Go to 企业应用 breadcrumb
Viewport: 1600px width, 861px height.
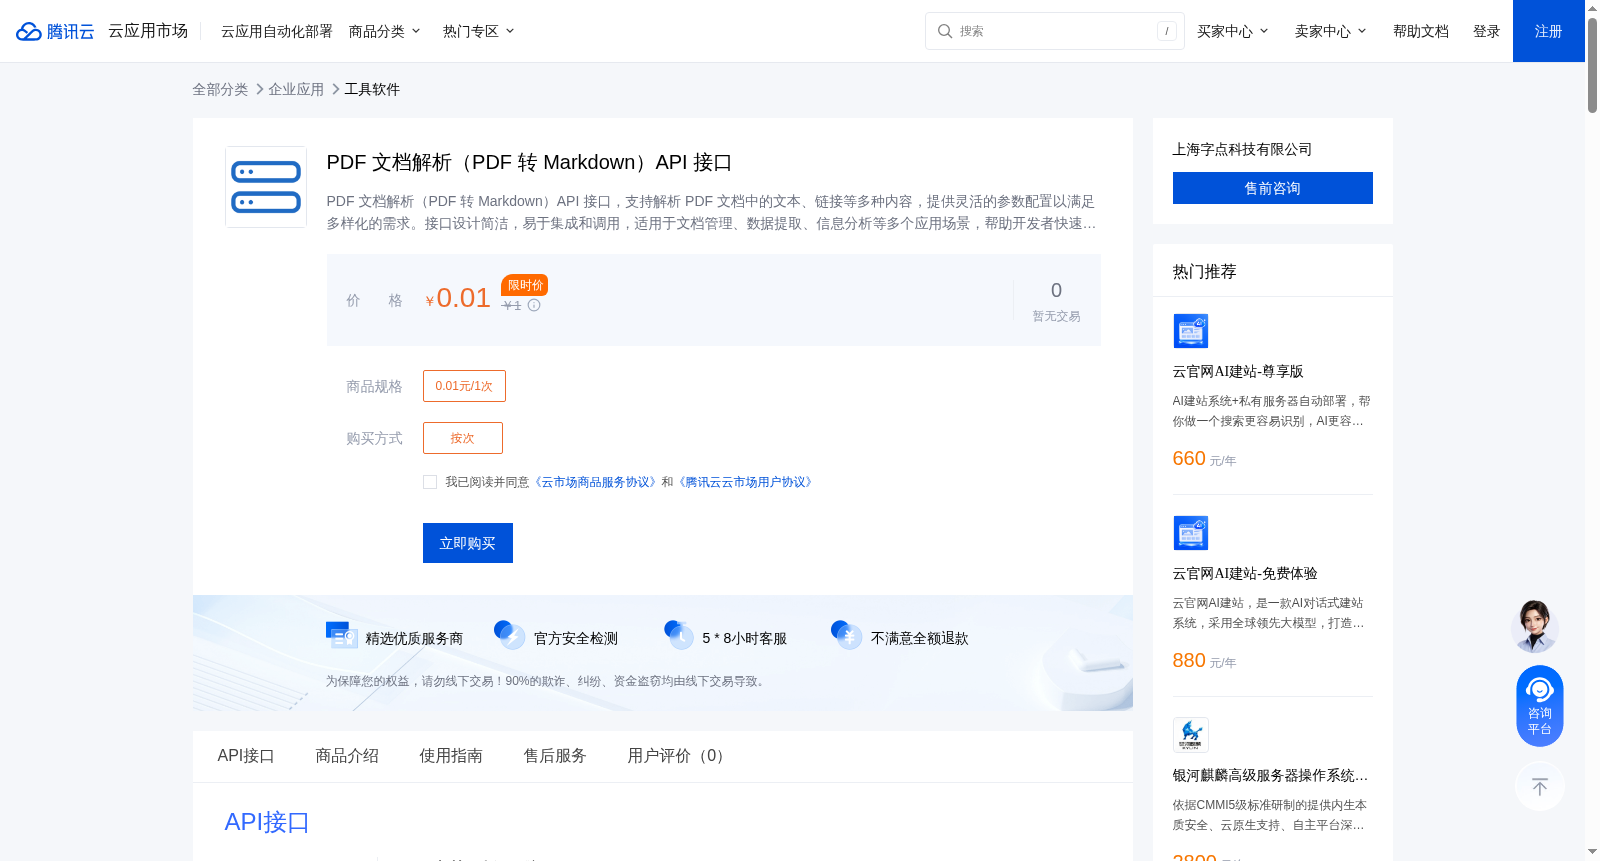pos(296,89)
